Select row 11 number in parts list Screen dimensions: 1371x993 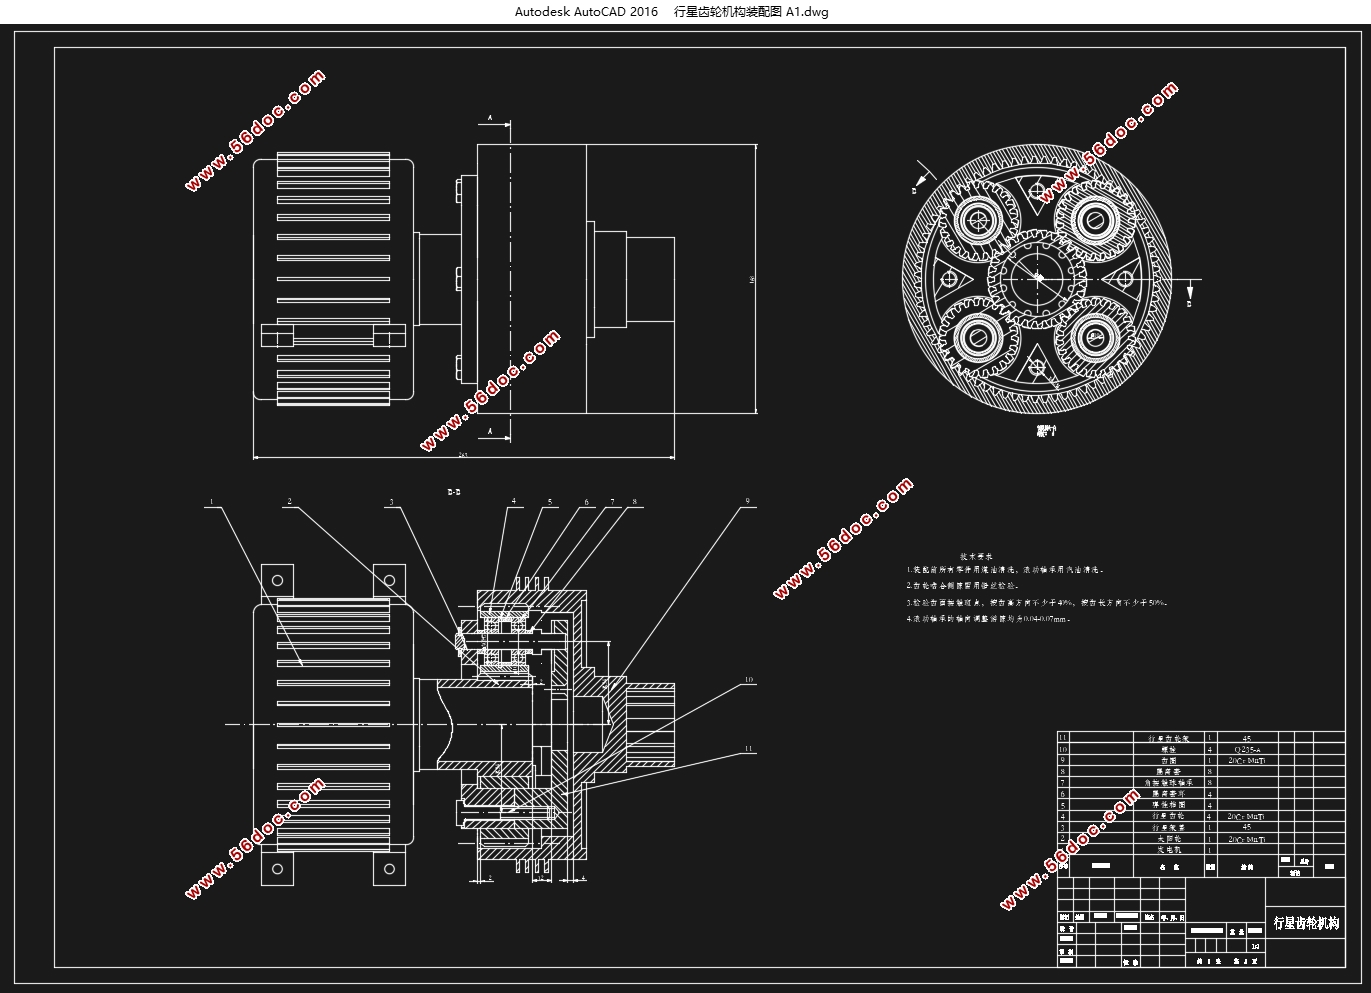(x=1062, y=738)
